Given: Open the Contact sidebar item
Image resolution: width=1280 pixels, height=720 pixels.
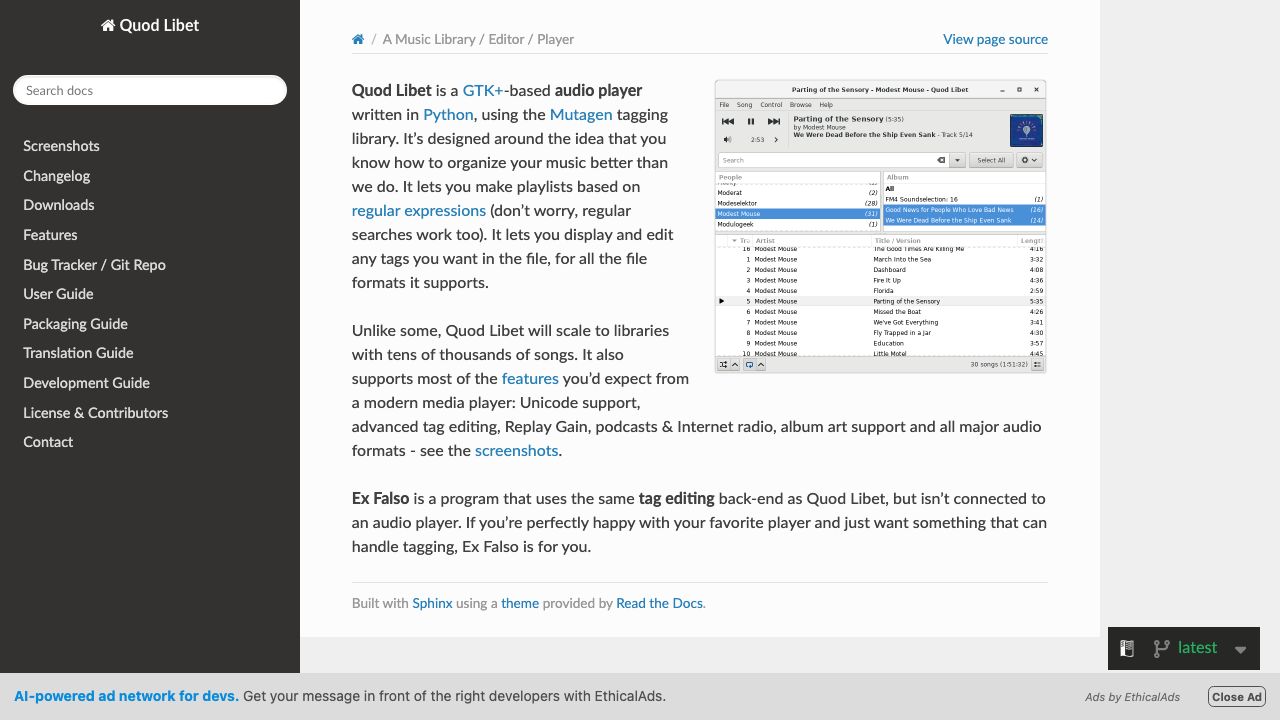Looking at the screenshot, I should tap(48, 442).
